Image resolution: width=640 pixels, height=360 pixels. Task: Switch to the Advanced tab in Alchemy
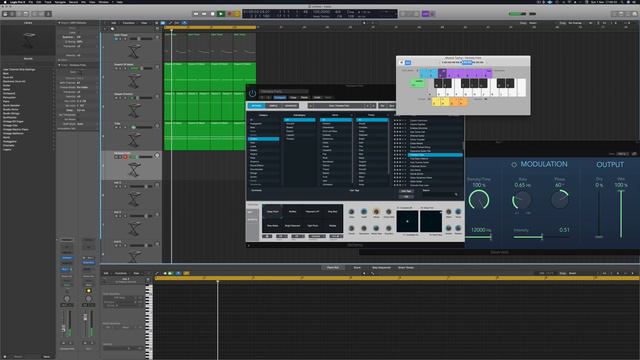[291, 106]
